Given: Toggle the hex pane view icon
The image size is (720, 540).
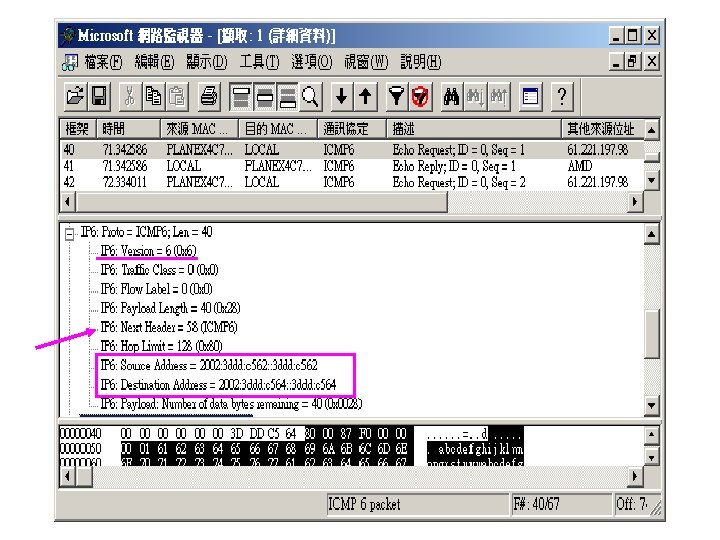Looking at the screenshot, I should tap(288, 96).
